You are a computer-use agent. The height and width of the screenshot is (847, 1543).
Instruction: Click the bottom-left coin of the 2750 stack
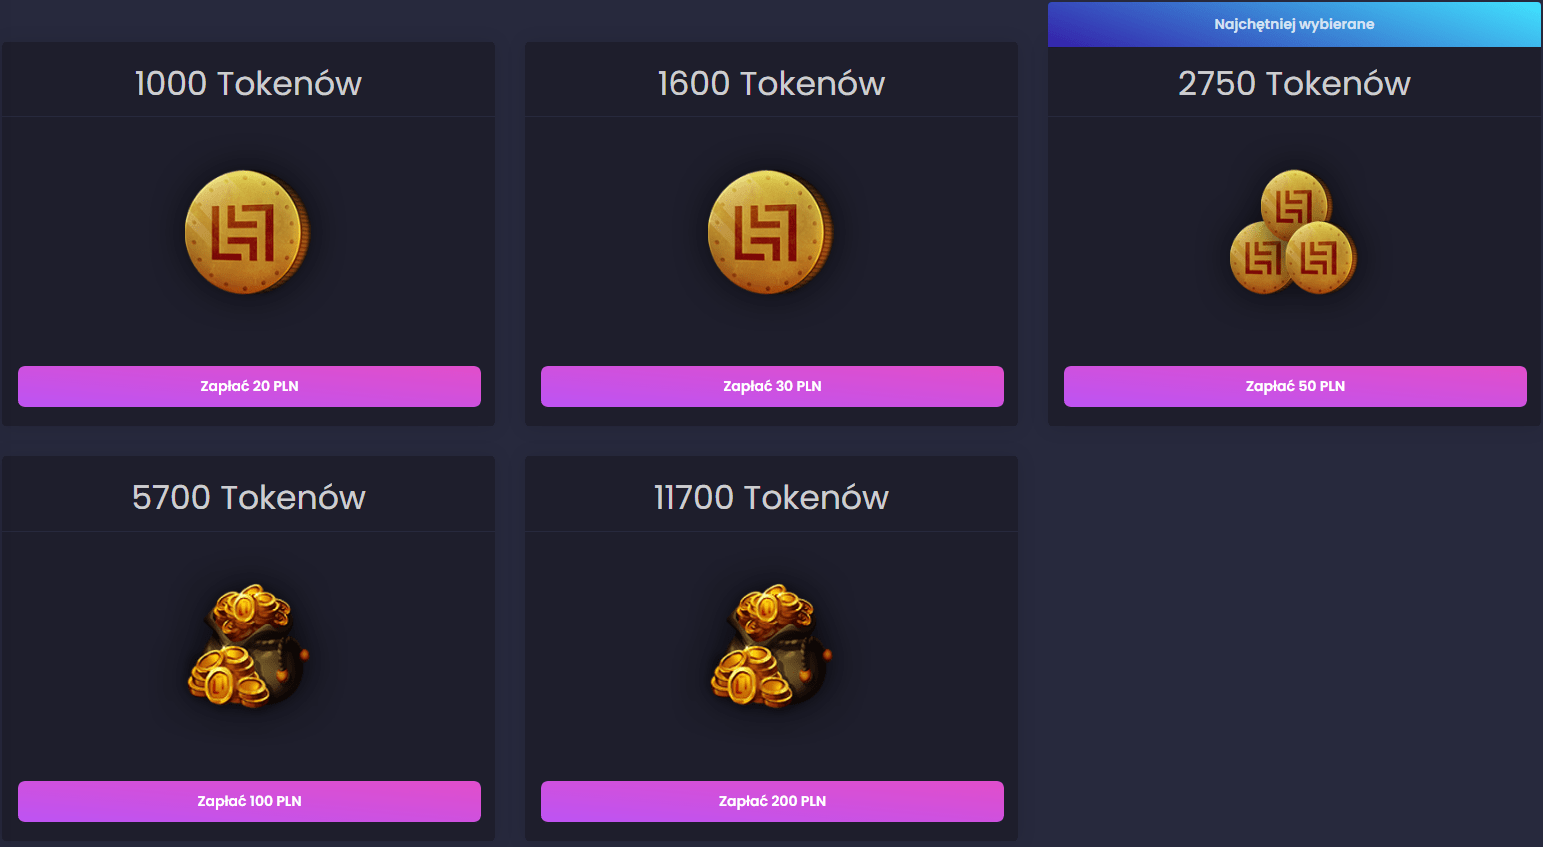point(1259,258)
